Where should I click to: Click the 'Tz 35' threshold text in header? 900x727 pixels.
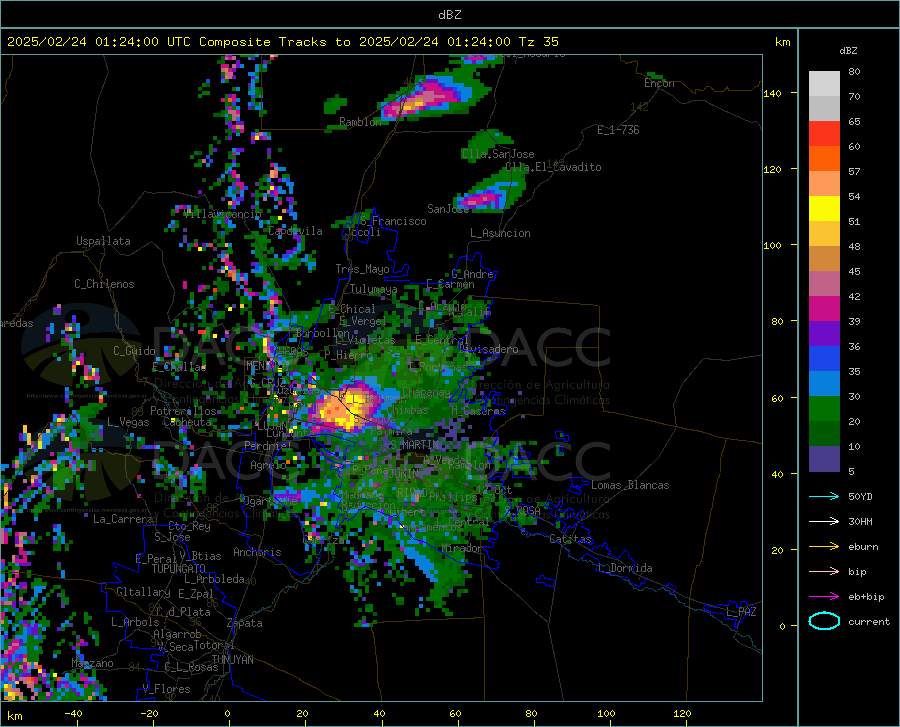click(538, 42)
